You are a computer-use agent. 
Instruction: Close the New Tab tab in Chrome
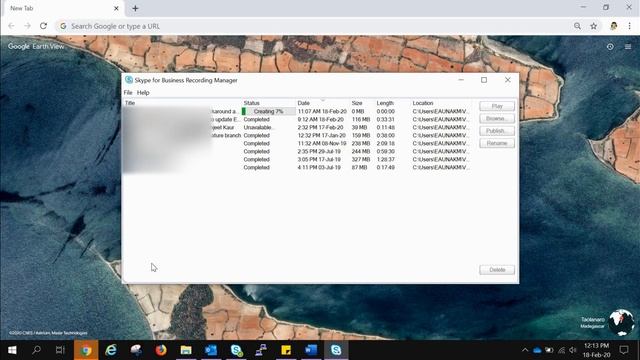pos(116,8)
